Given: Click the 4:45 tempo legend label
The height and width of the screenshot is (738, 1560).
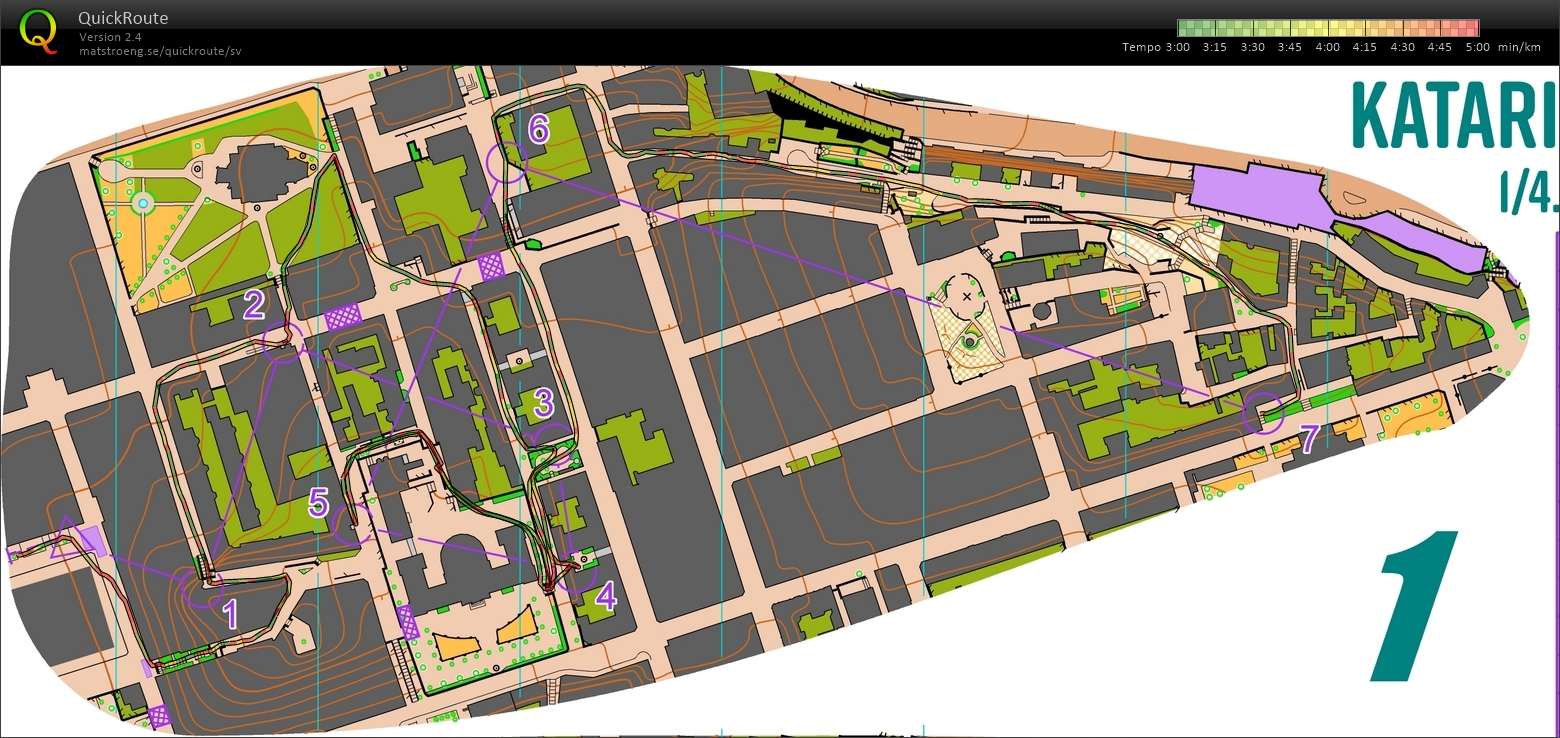Looking at the screenshot, I should (1440, 47).
